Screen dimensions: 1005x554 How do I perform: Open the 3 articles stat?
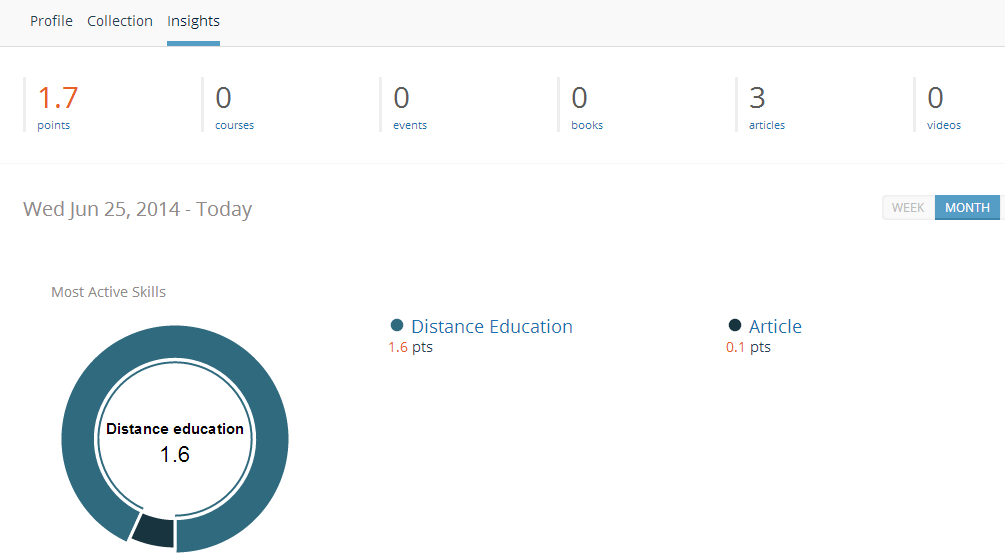tap(765, 105)
